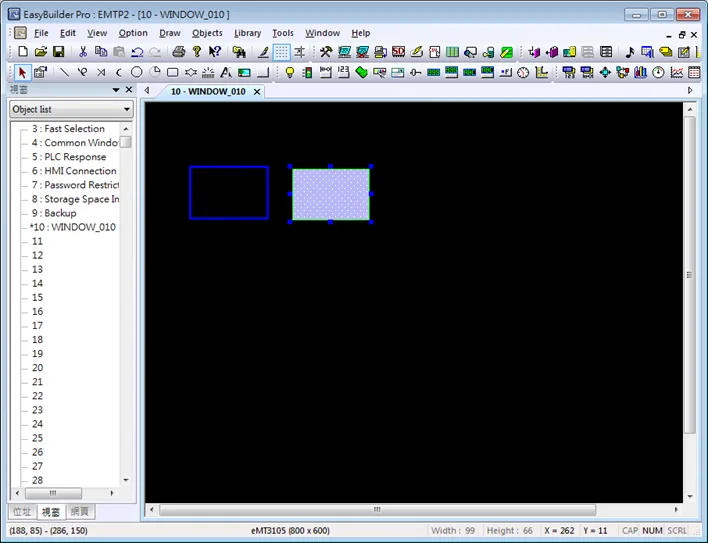Save the project with floppy disk icon
708x543 pixels.
pyautogui.click(x=59, y=52)
